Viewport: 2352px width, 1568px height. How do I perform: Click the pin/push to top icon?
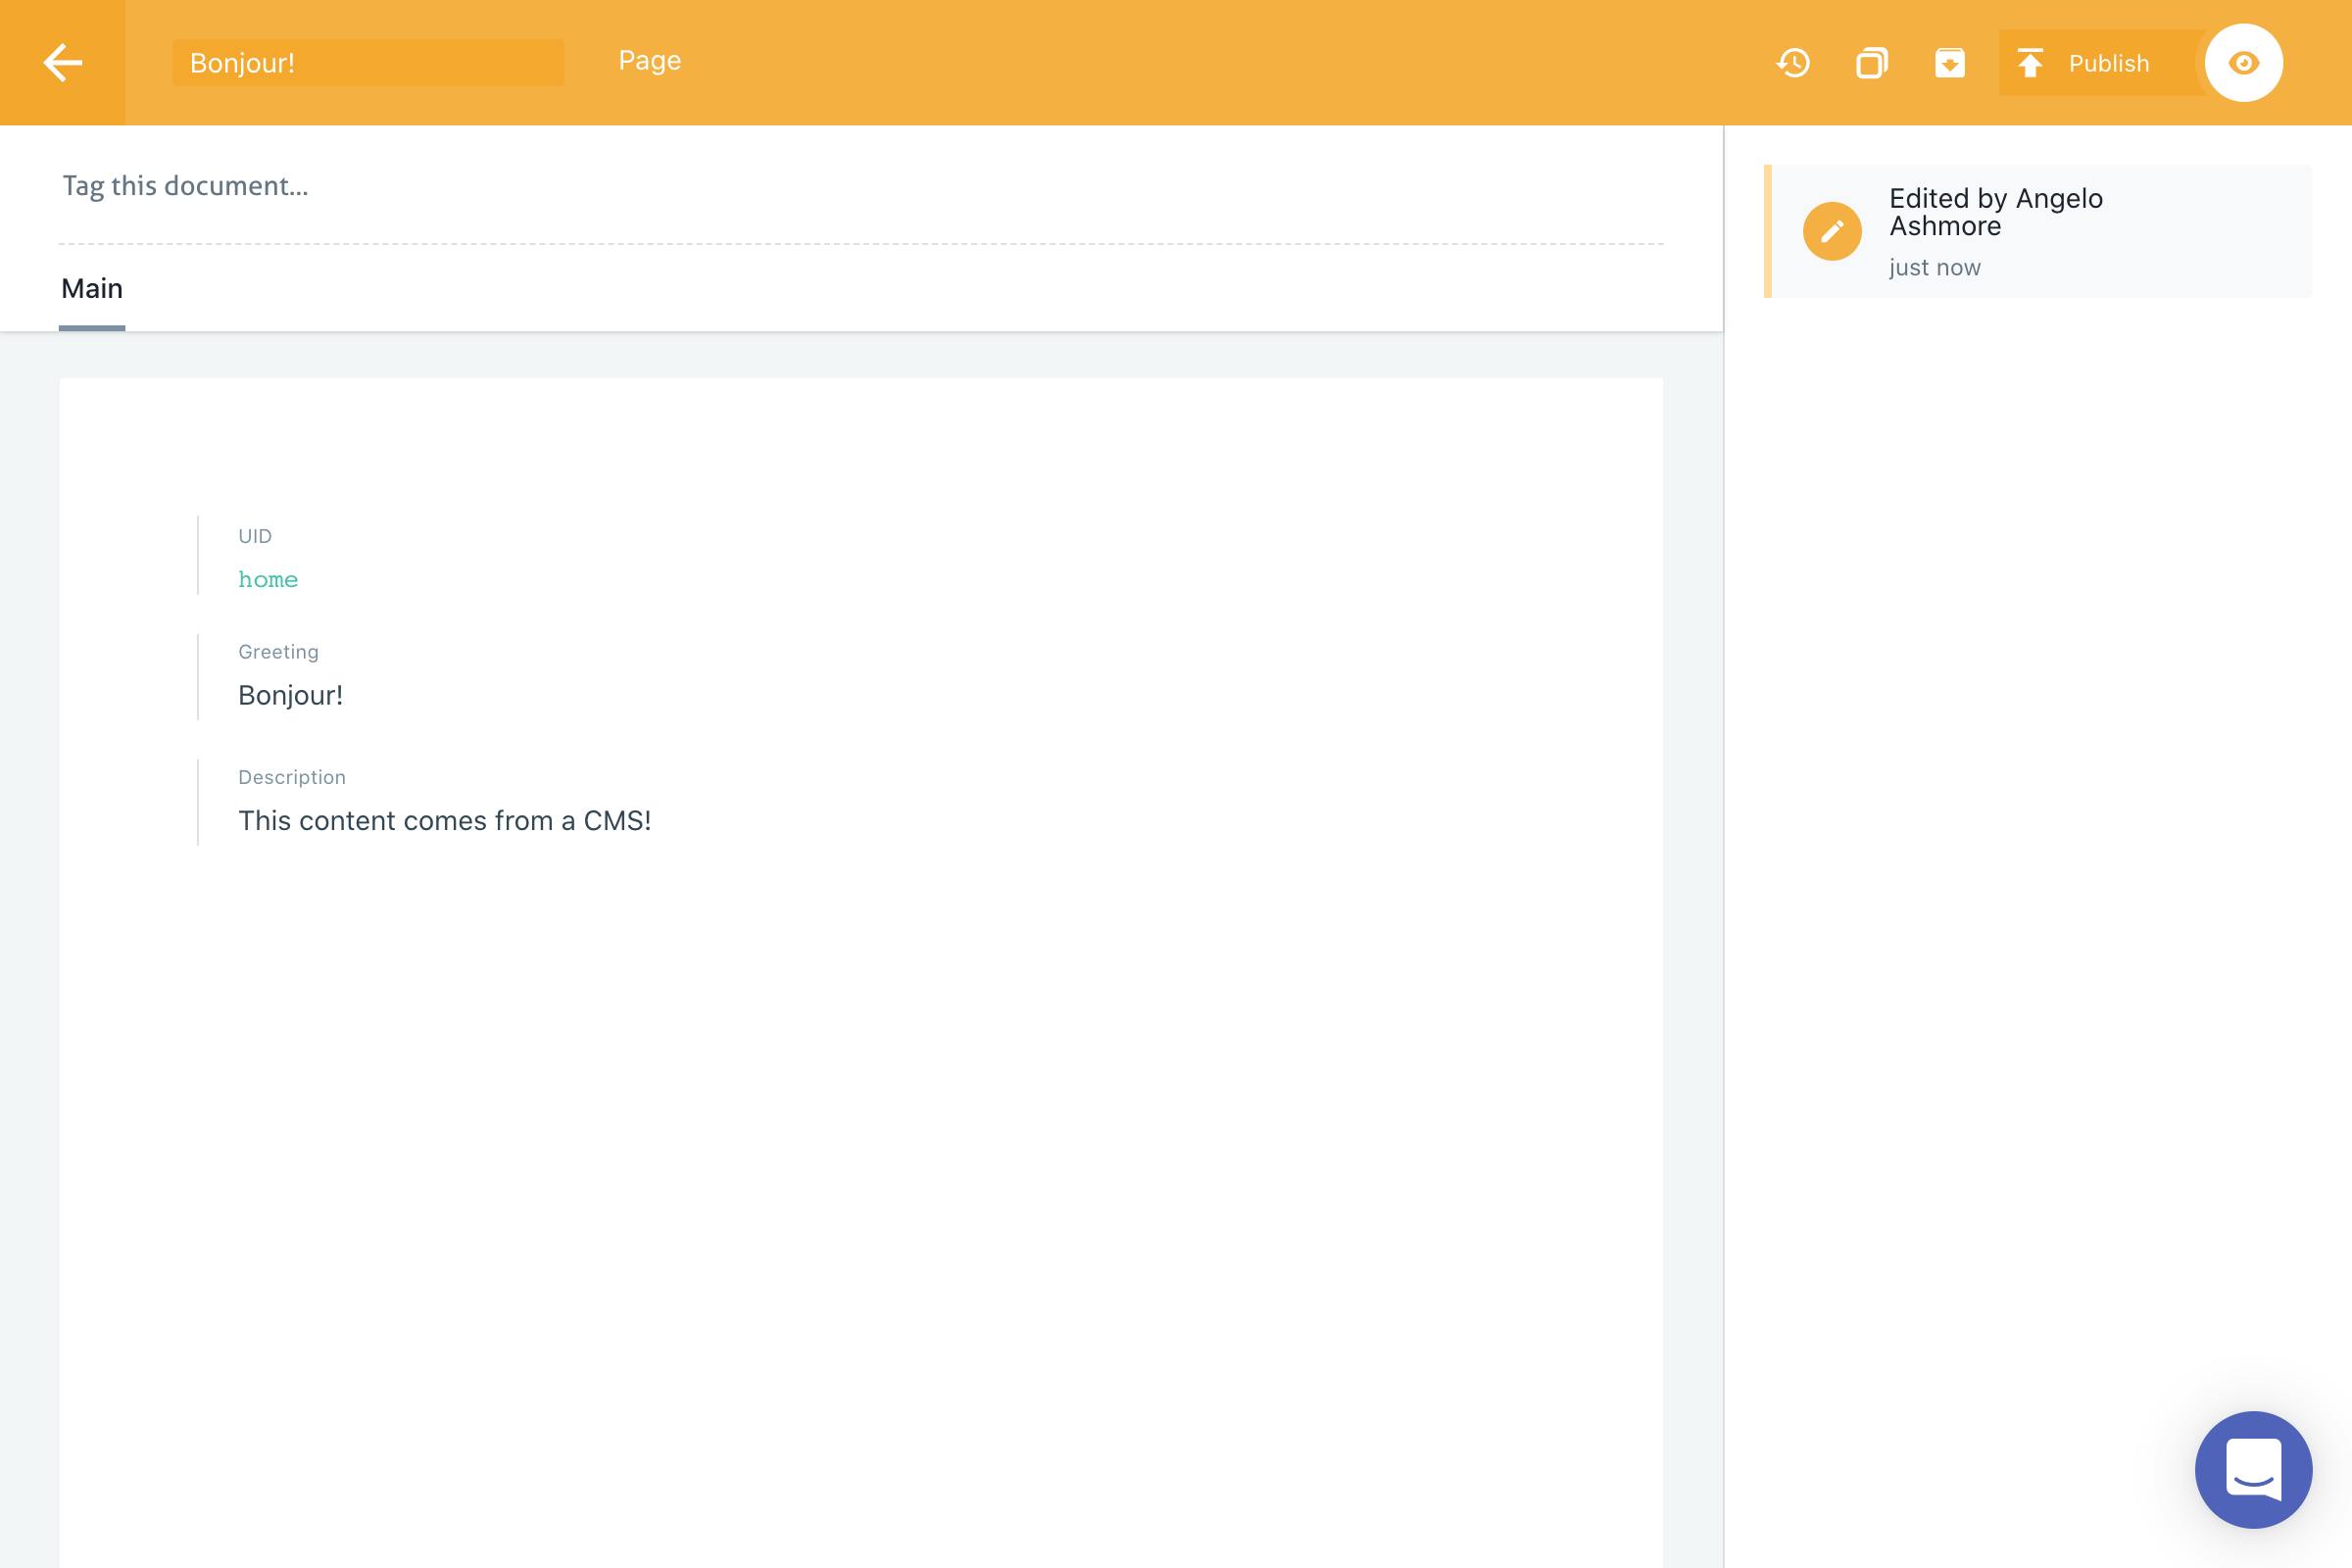(x=2030, y=61)
